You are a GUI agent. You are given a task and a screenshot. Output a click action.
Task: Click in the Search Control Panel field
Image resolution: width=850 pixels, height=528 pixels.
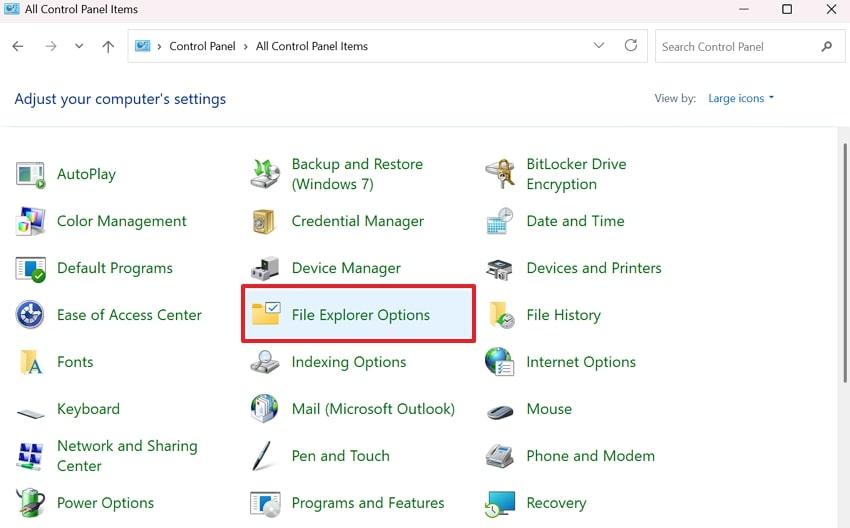pyautogui.click(x=750, y=46)
